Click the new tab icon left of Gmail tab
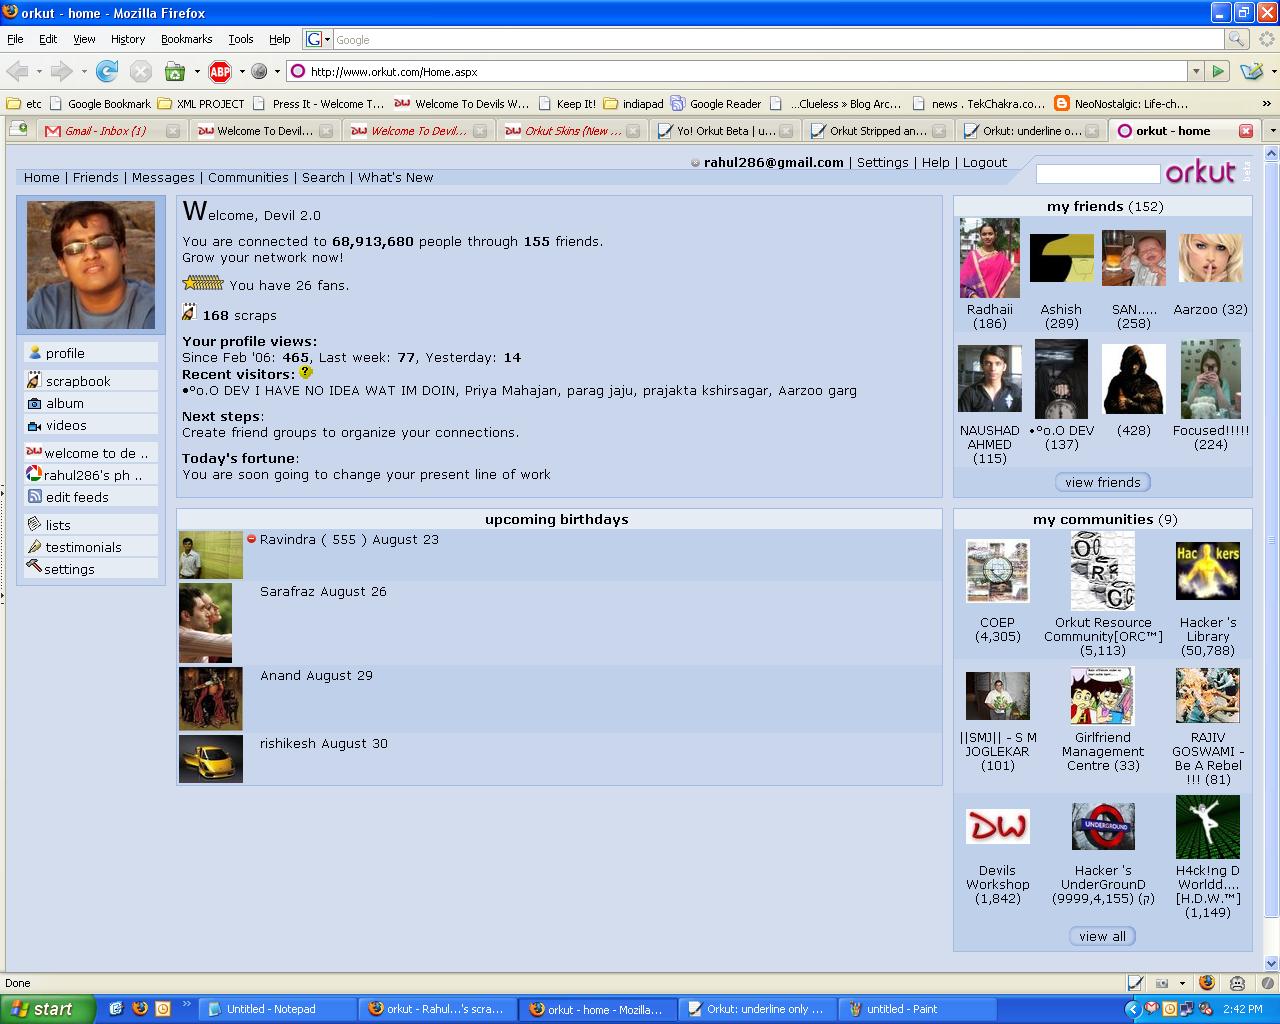Image resolution: width=1280 pixels, height=1024 pixels. click(x=18, y=130)
